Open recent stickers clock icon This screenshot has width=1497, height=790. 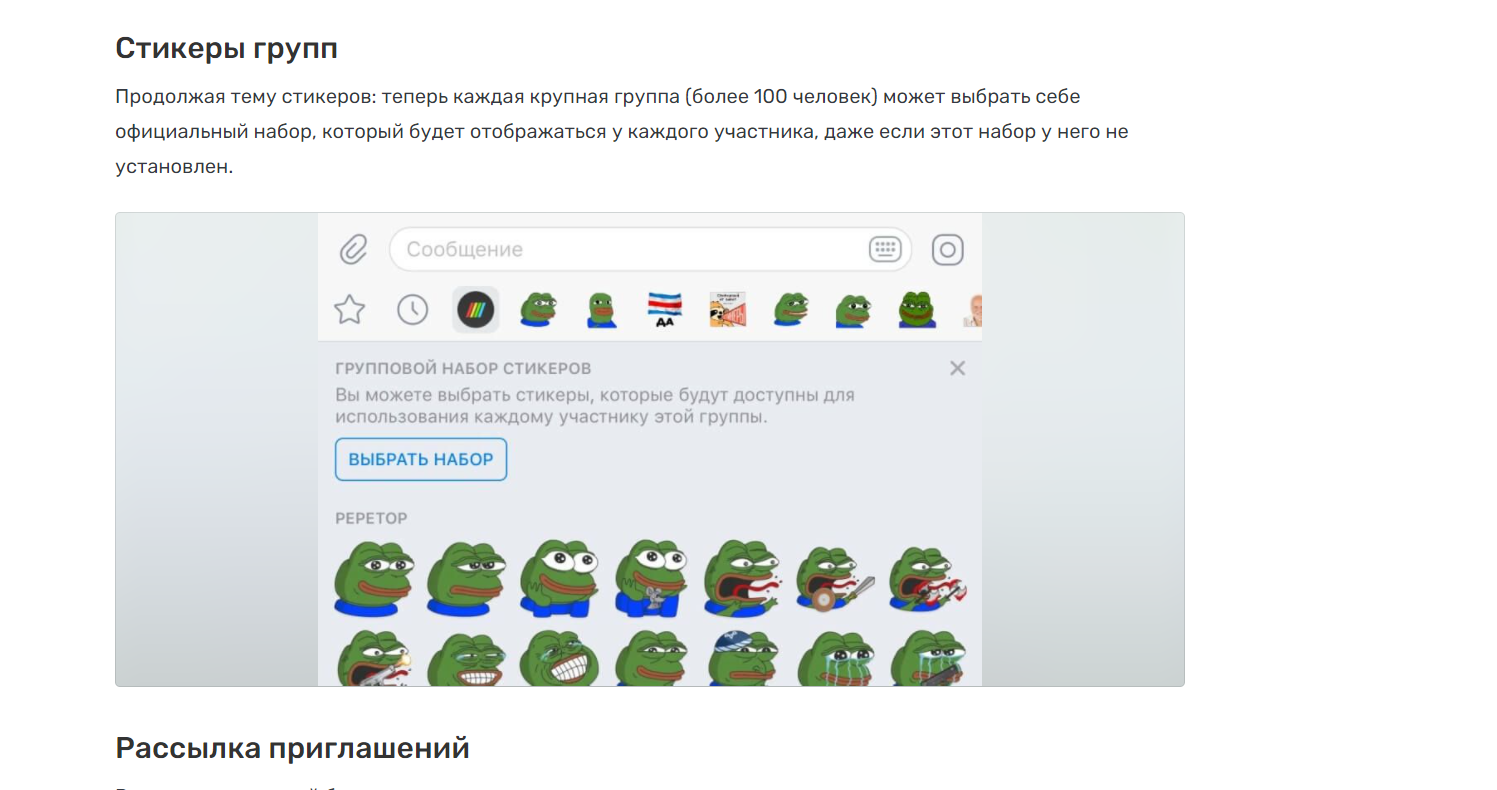412,310
